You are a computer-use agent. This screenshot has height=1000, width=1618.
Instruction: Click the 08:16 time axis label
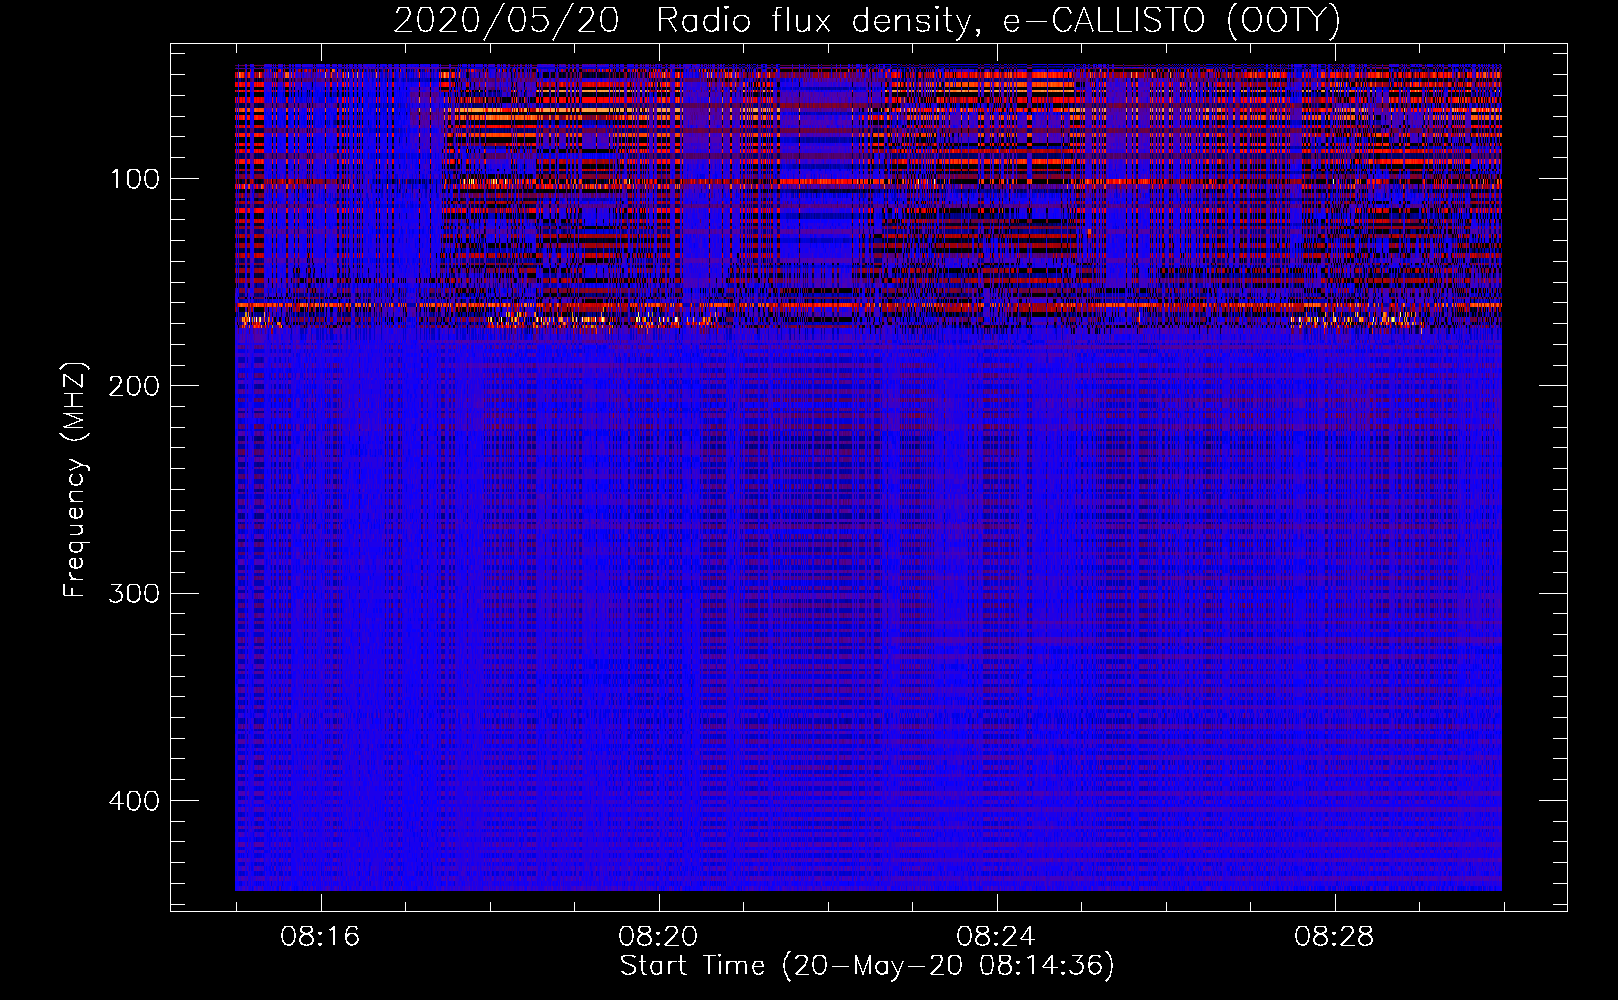(x=320, y=937)
